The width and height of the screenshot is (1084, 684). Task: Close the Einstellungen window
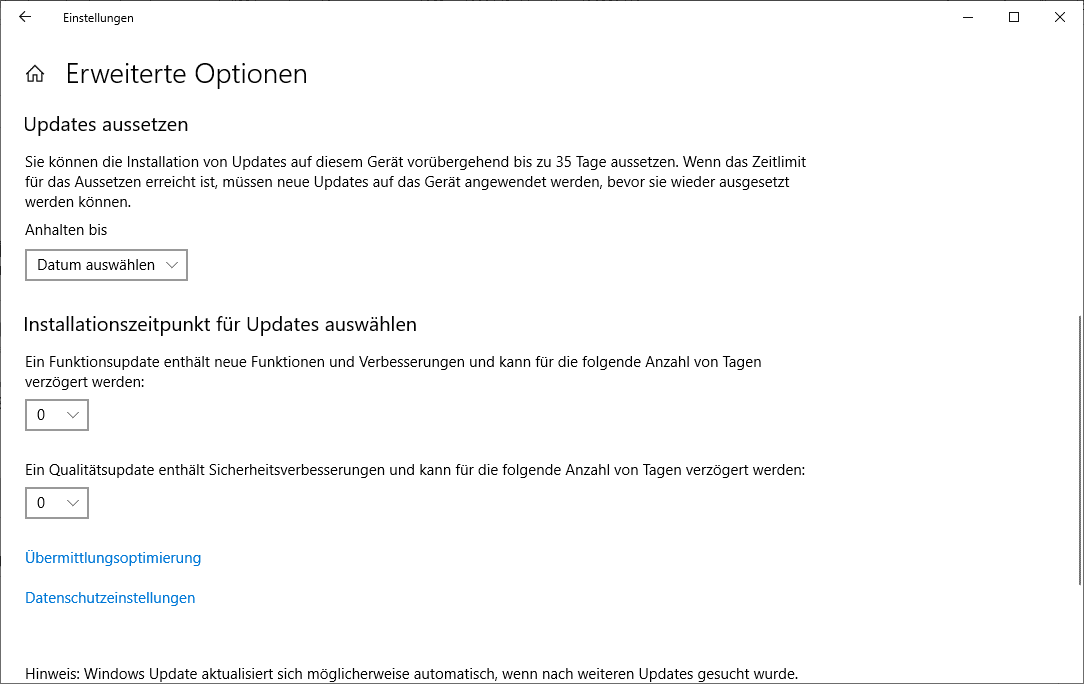point(1060,17)
